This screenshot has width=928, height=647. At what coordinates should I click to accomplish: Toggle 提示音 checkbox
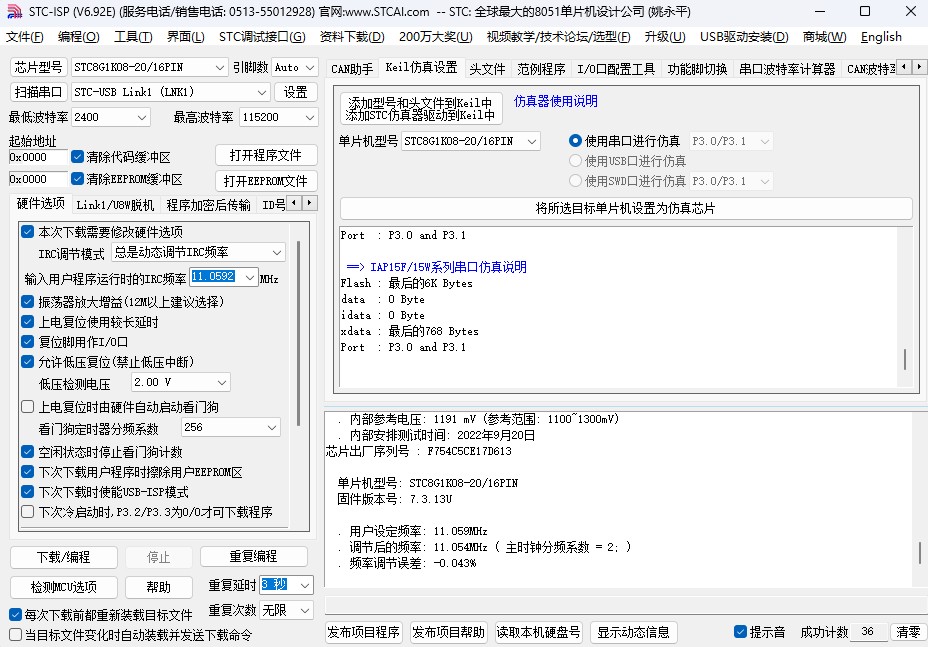(740, 632)
